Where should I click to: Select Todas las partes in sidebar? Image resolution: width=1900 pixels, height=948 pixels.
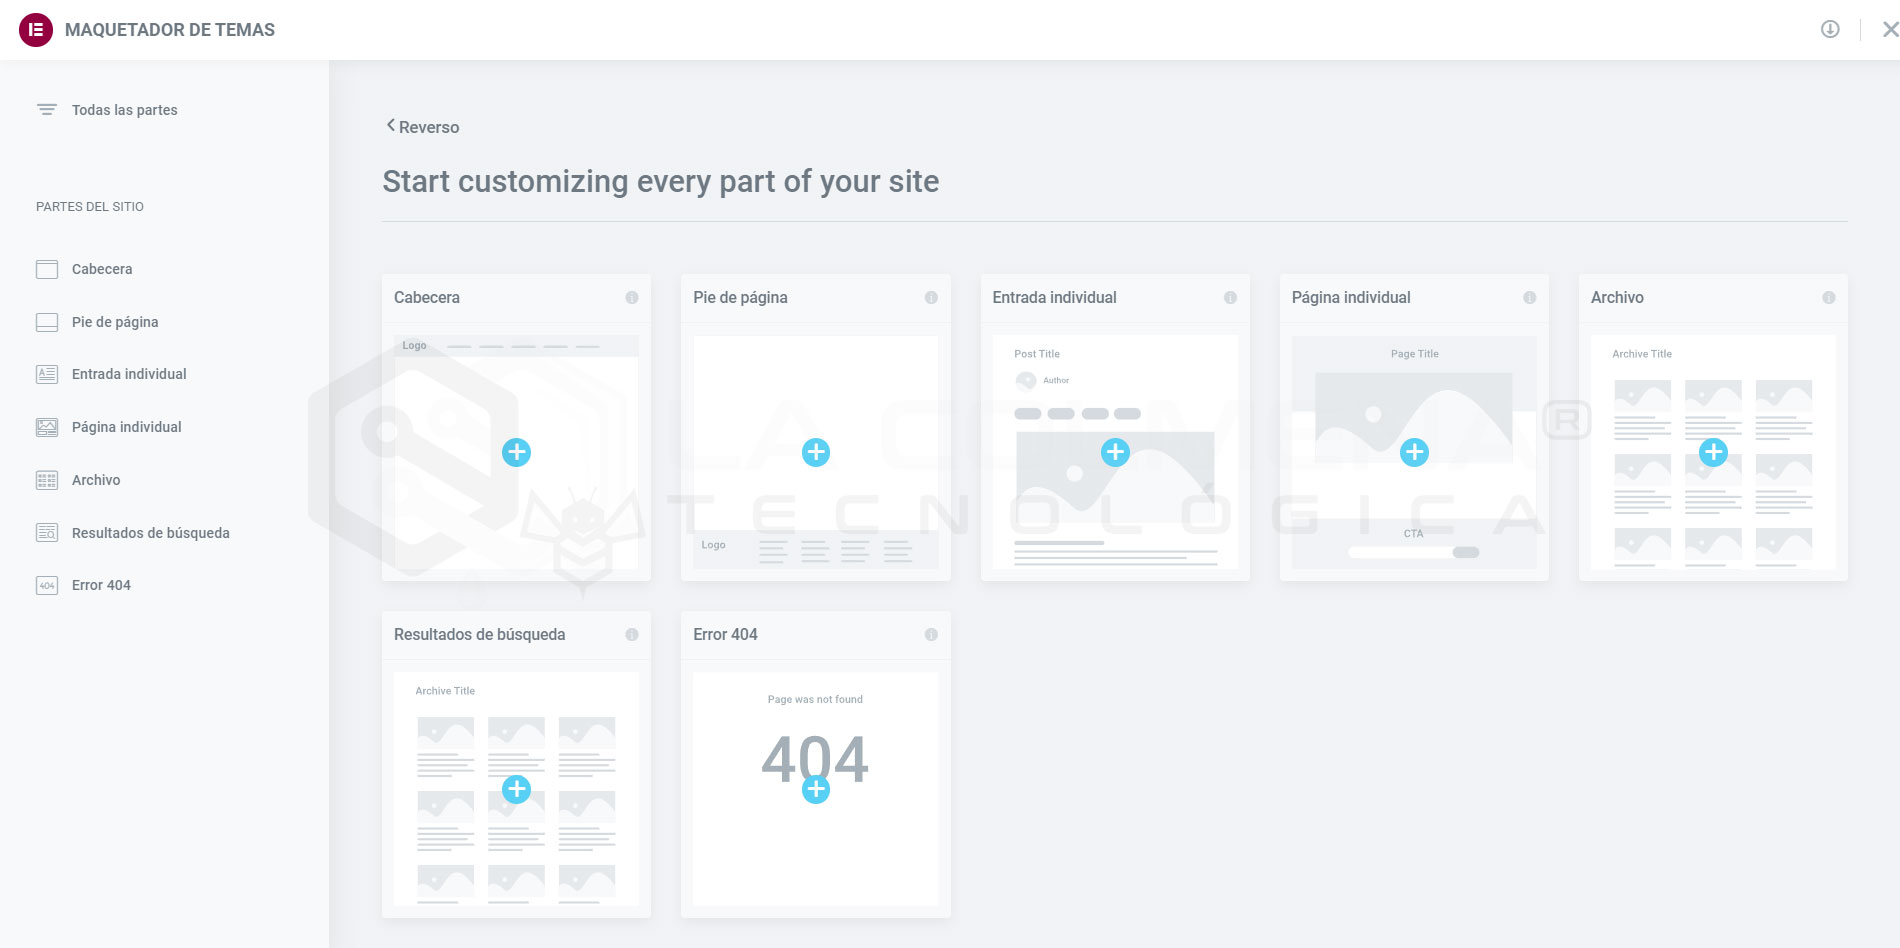(x=124, y=110)
